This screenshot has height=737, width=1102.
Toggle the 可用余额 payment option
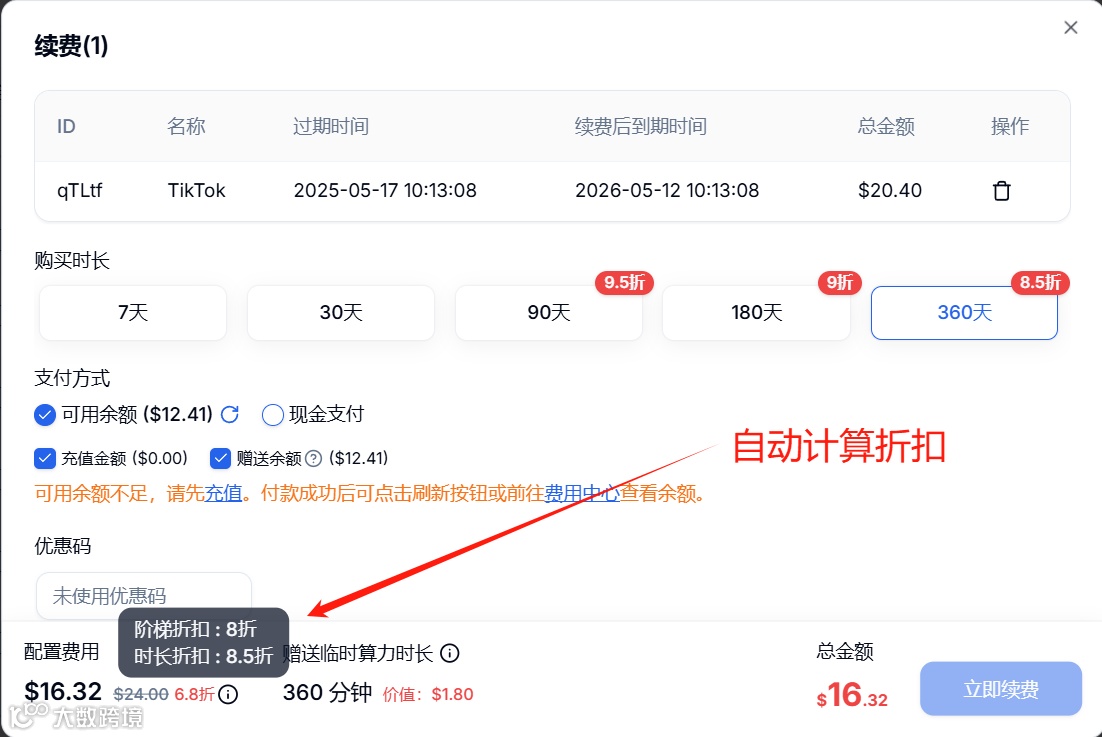point(45,415)
